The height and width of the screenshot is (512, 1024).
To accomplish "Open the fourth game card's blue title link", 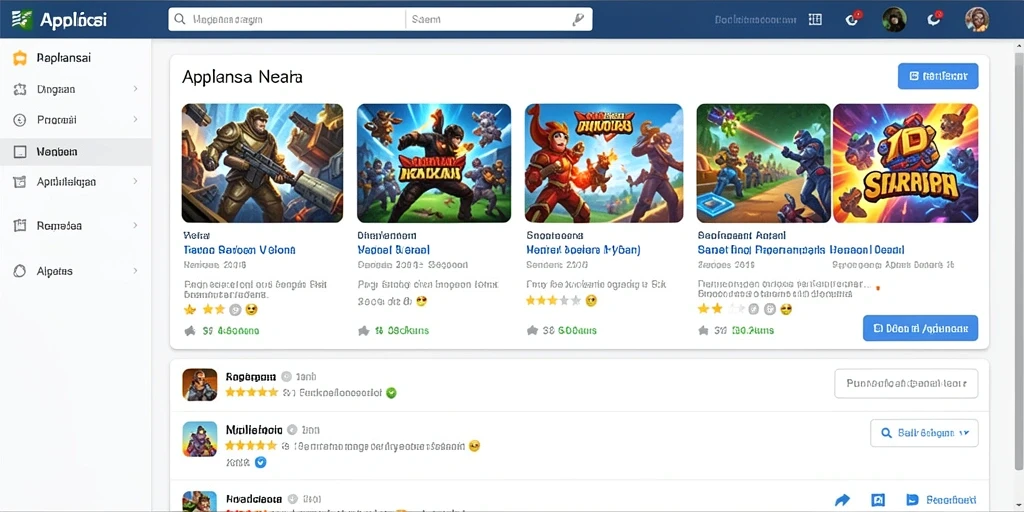I will coord(801,250).
